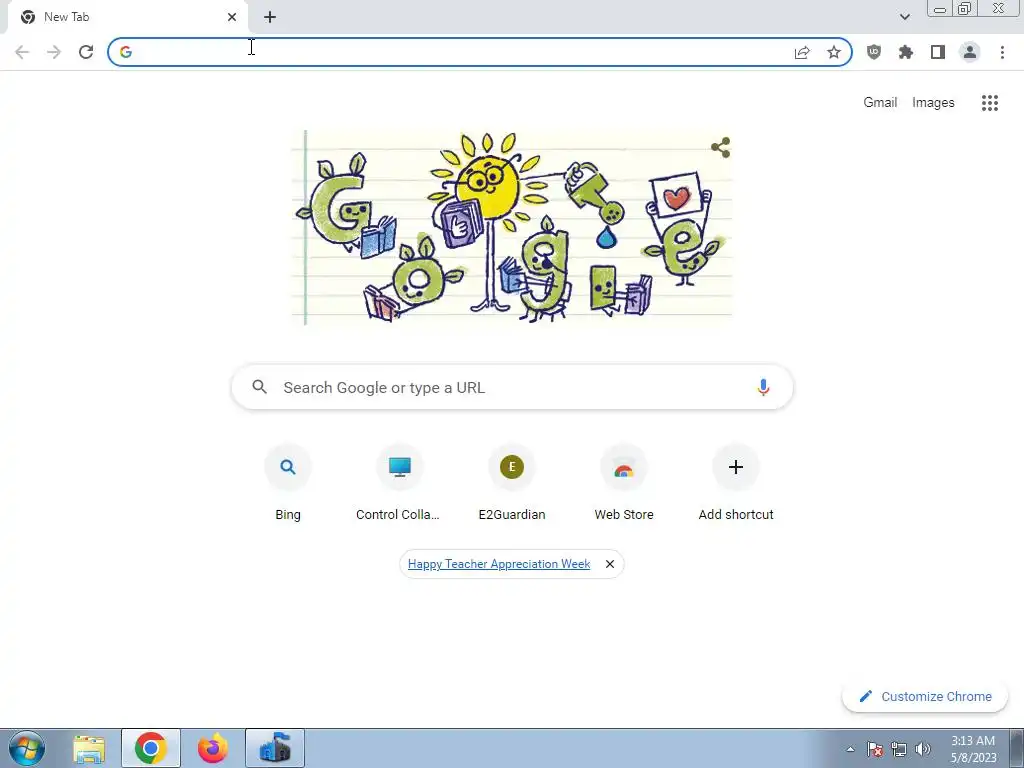This screenshot has height=768, width=1024.
Task: Open the Extensions puzzle-piece menu
Action: [x=906, y=52]
